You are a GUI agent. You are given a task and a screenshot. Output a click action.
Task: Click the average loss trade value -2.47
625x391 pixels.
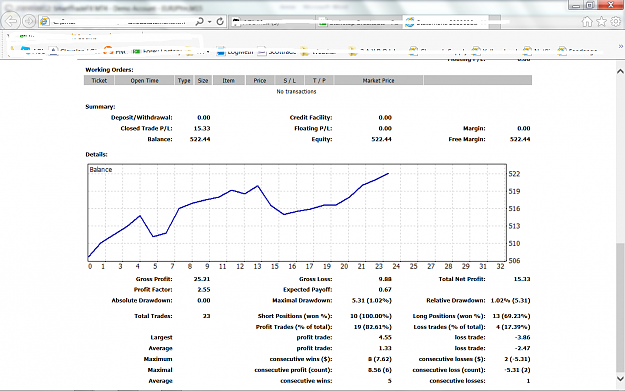tap(523, 348)
